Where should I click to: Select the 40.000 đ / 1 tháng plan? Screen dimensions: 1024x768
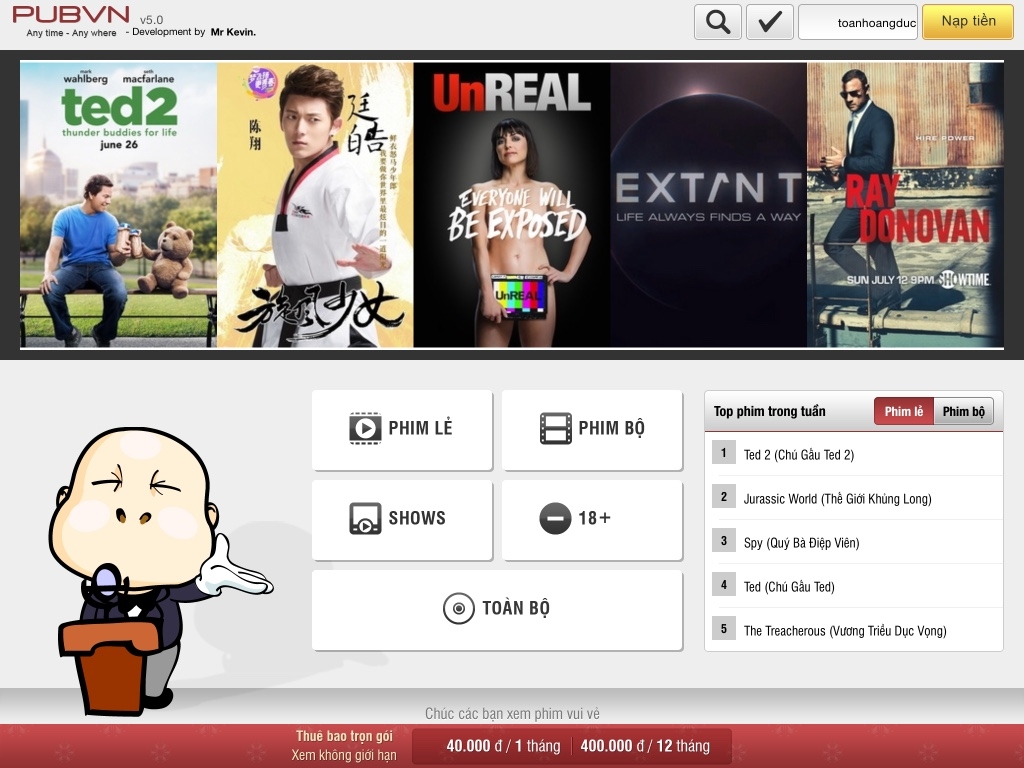pyautogui.click(x=504, y=746)
